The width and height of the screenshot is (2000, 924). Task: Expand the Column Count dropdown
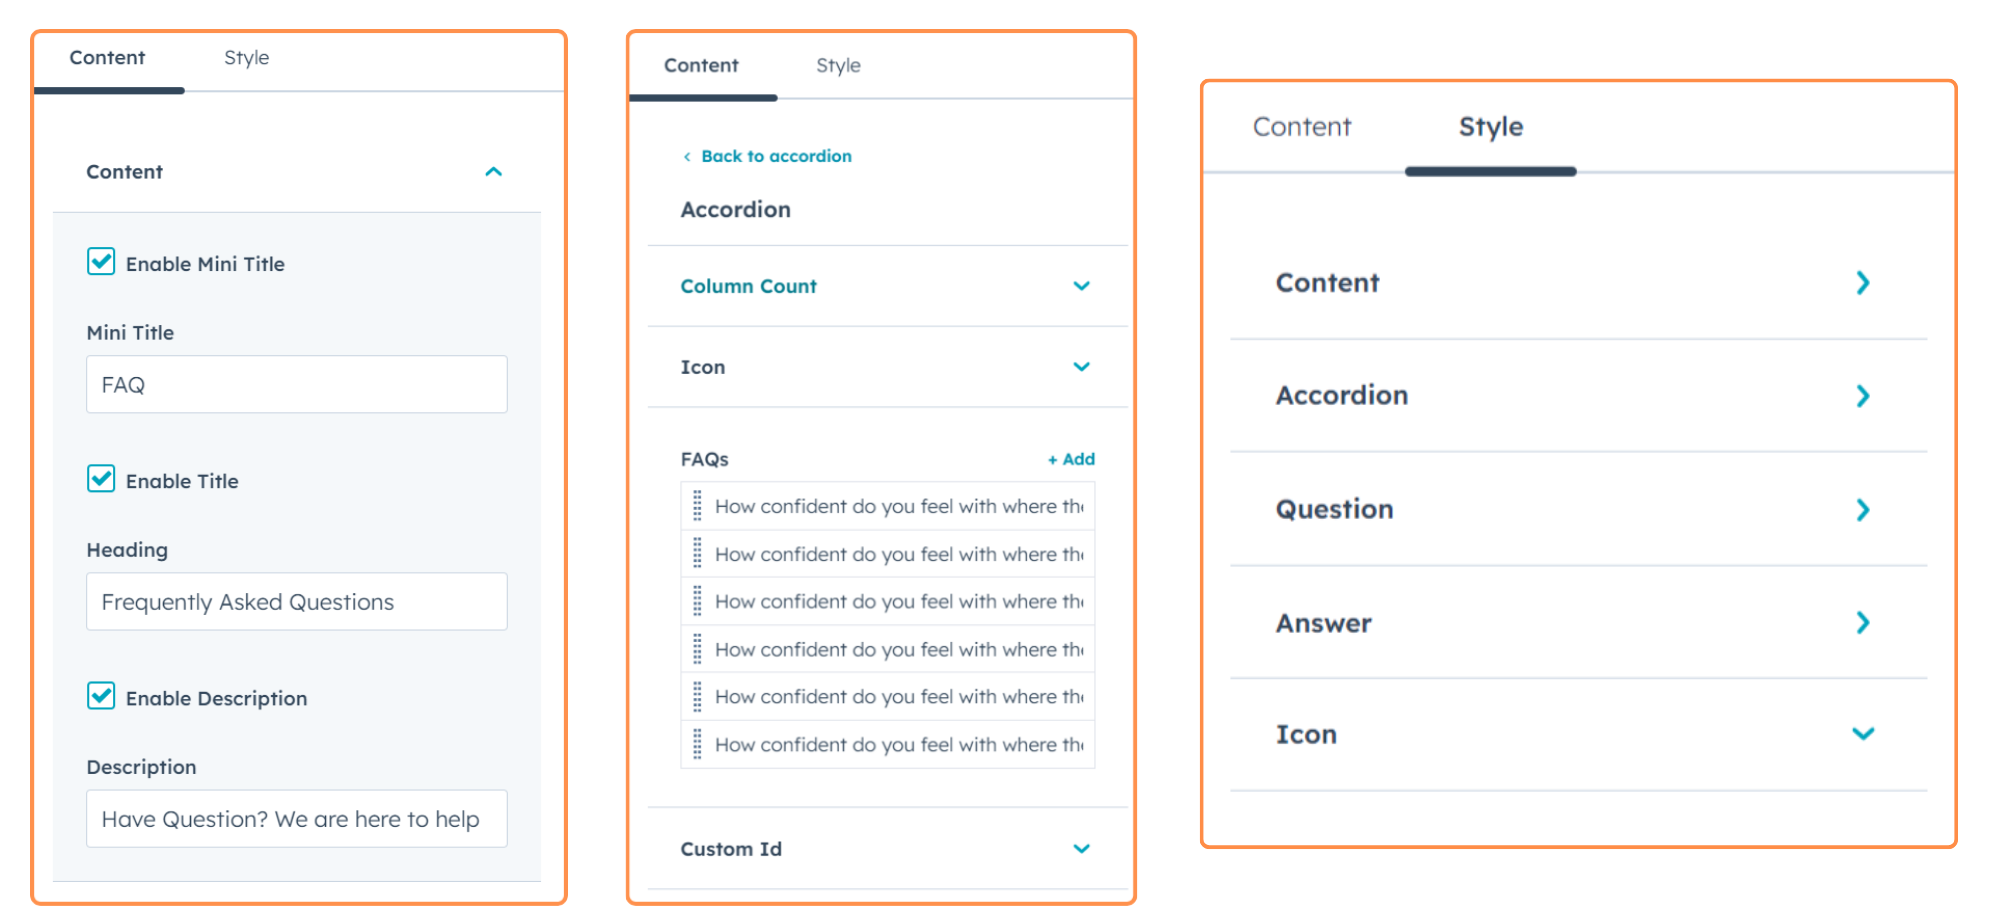(1081, 286)
